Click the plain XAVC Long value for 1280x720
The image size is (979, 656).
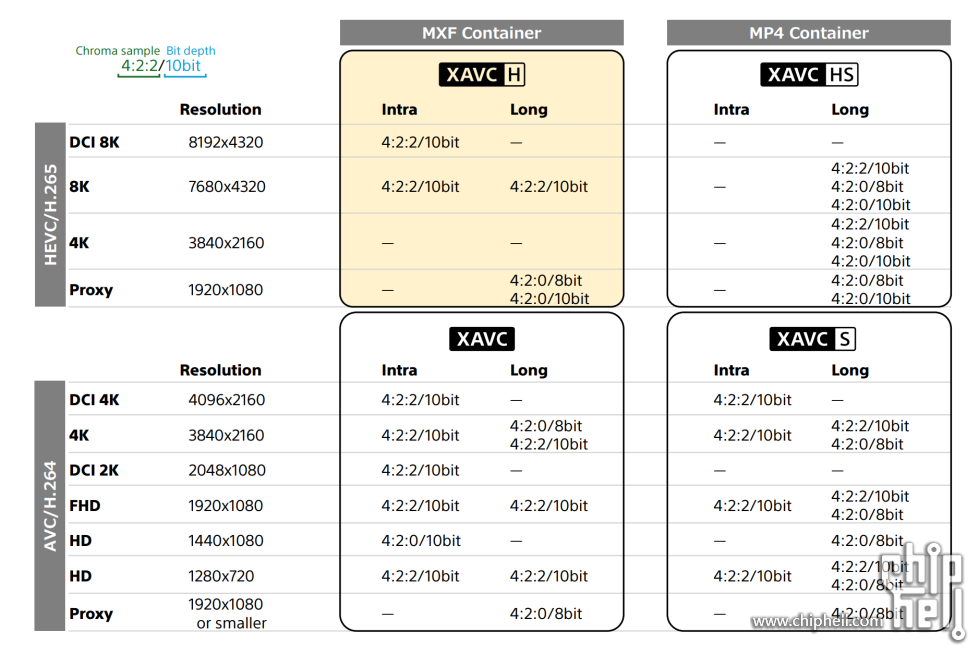549,576
